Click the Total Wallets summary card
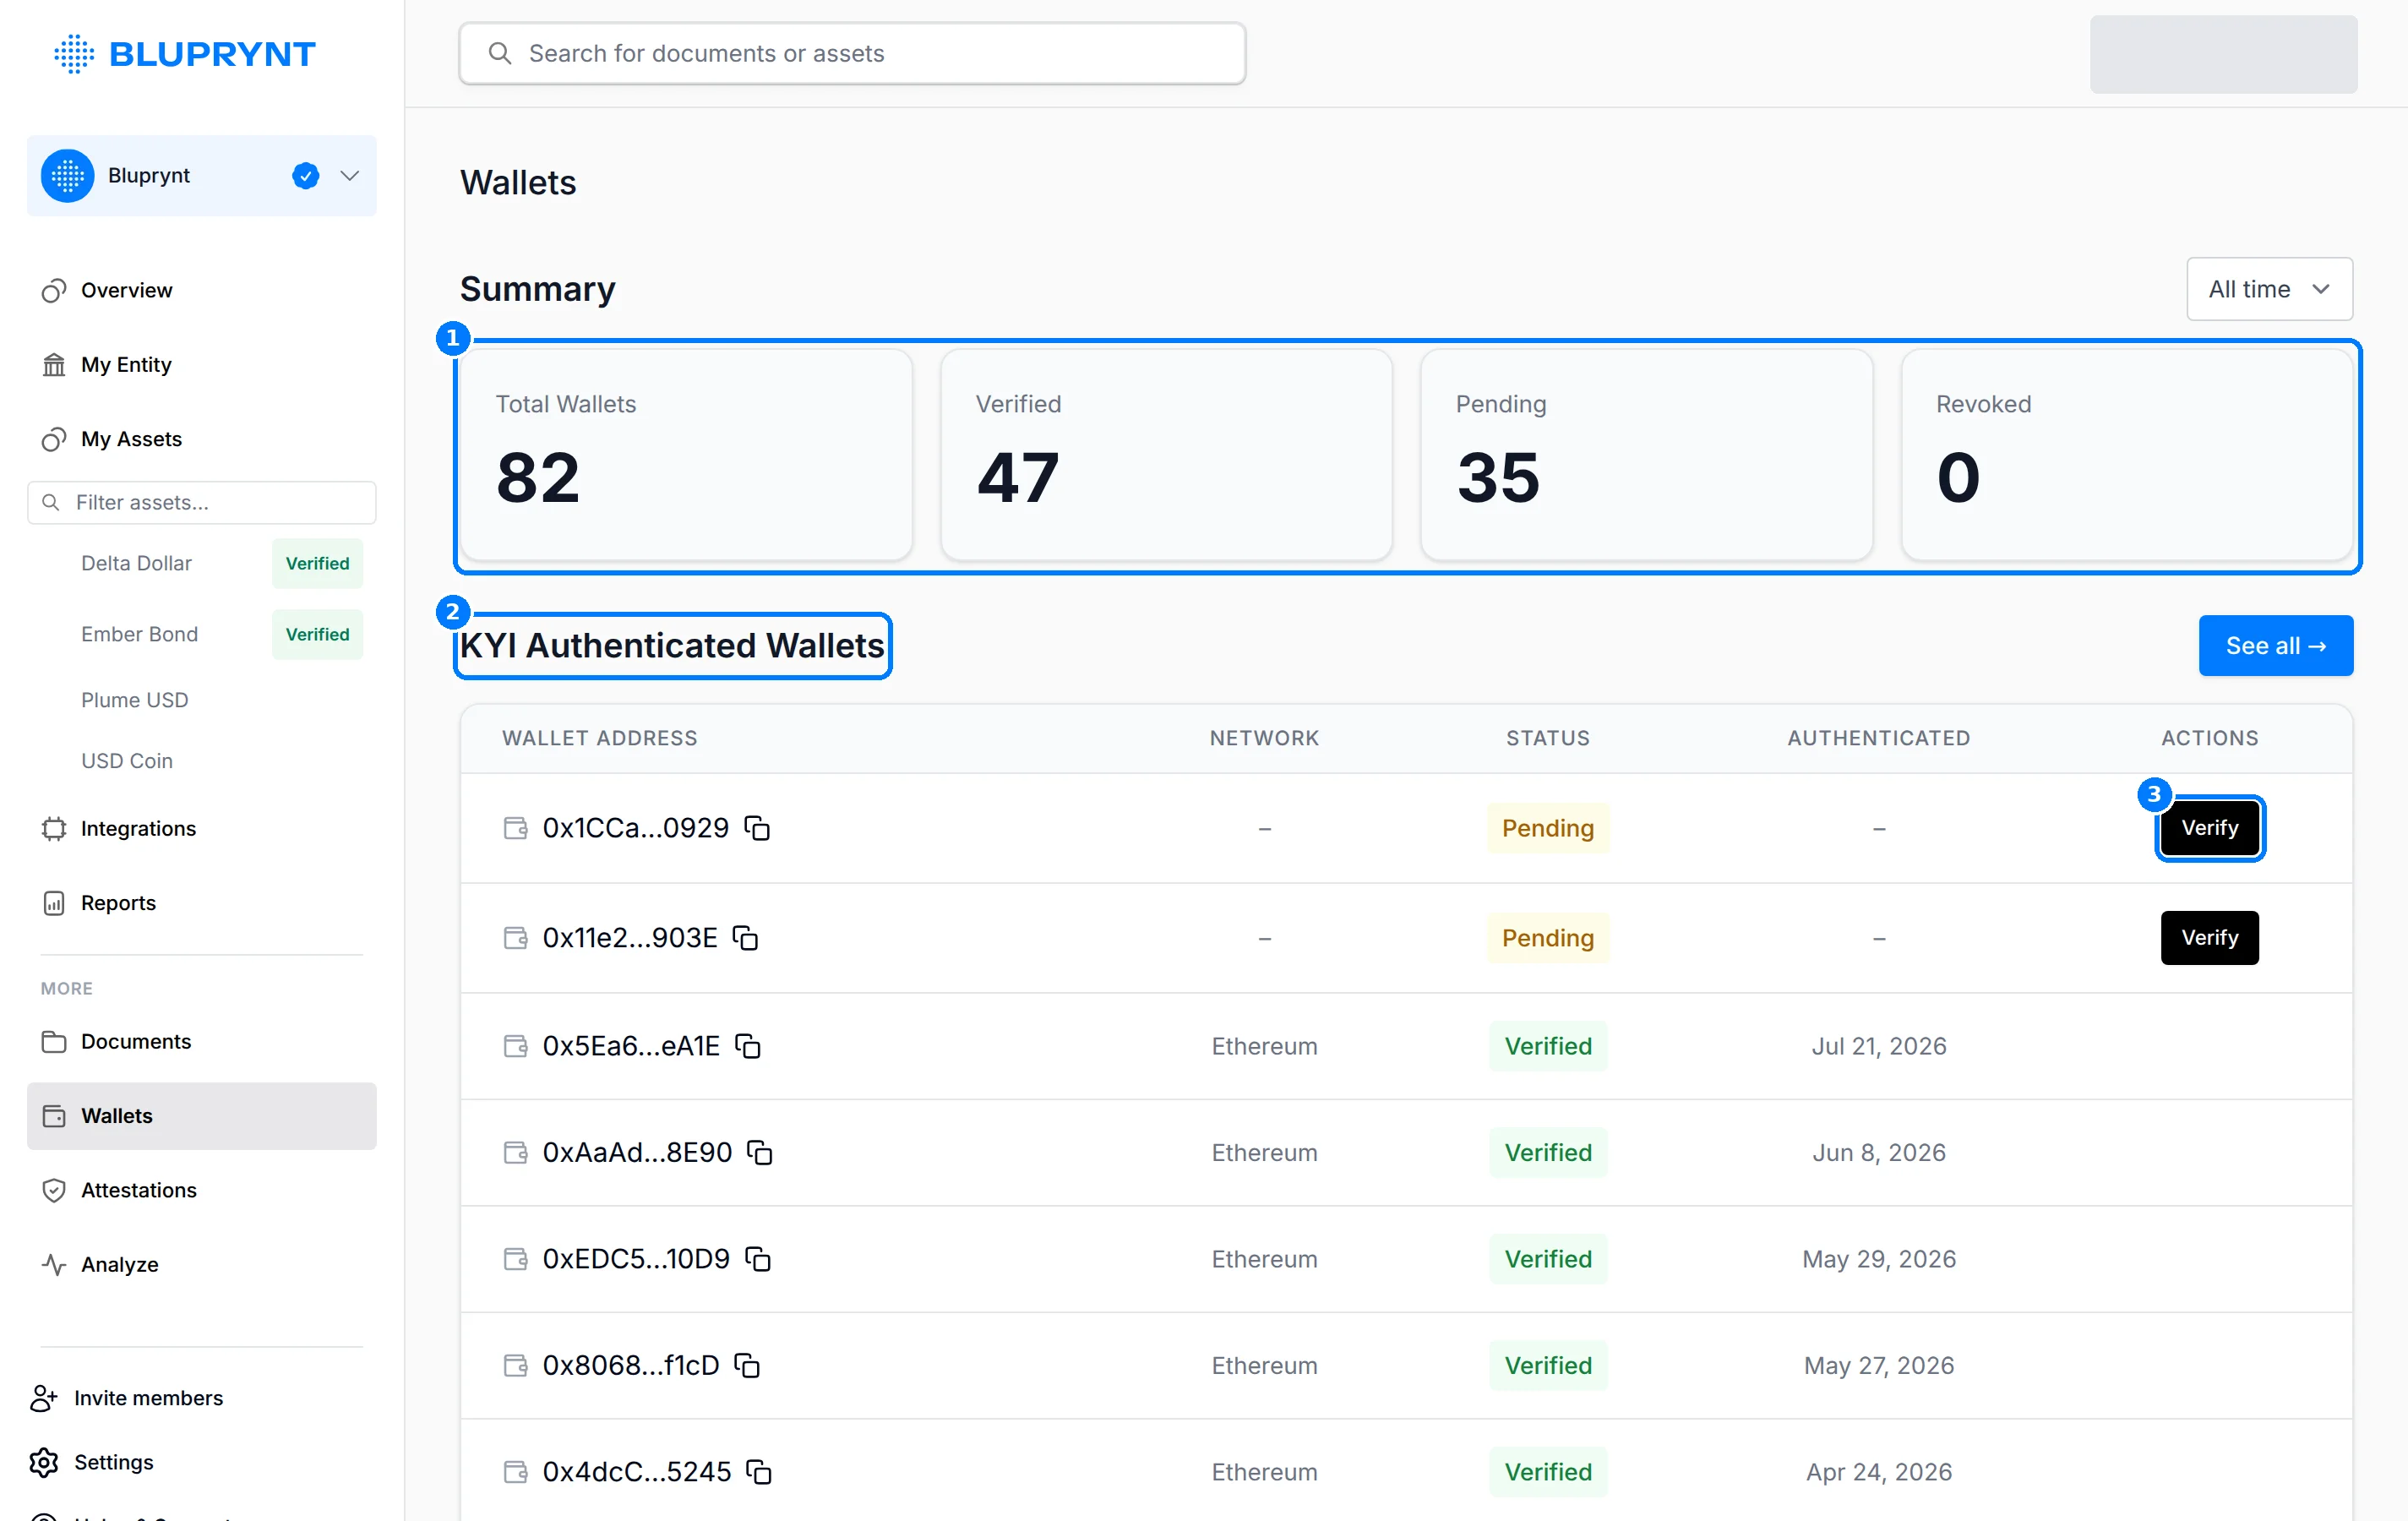This screenshot has width=2408, height=1521. (686, 455)
